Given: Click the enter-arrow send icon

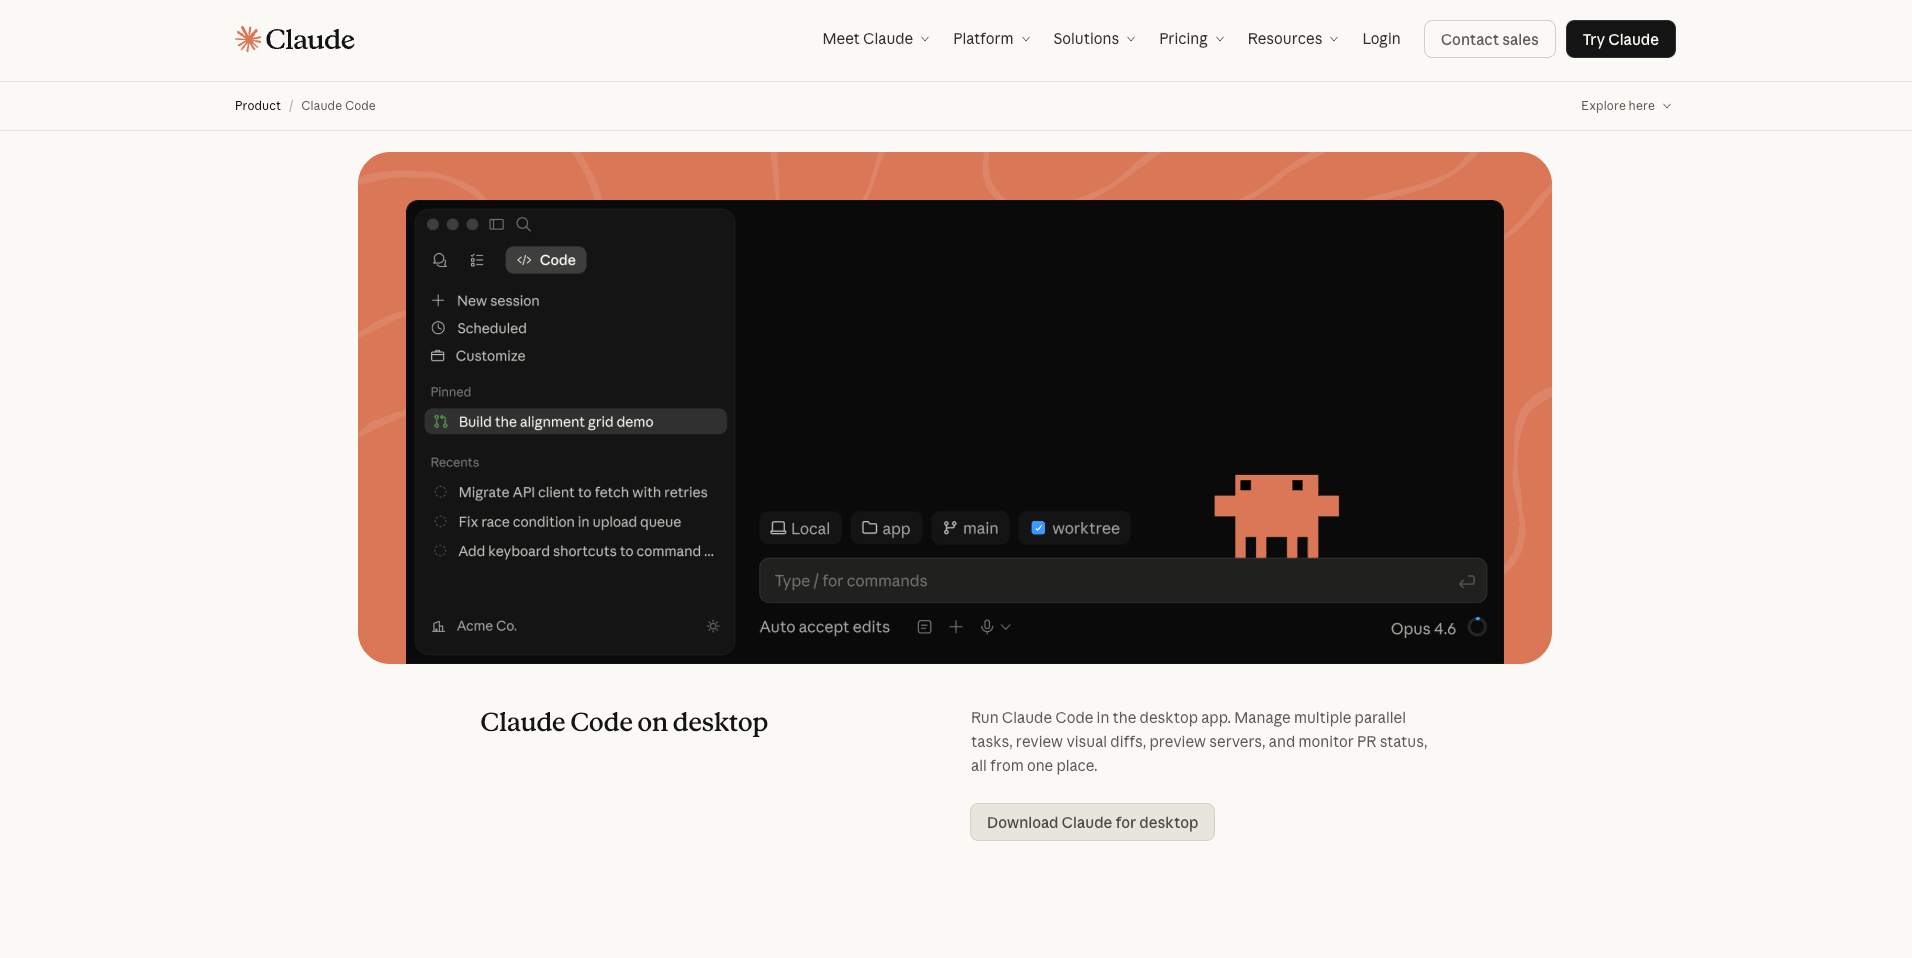Looking at the screenshot, I should (1467, 581).
